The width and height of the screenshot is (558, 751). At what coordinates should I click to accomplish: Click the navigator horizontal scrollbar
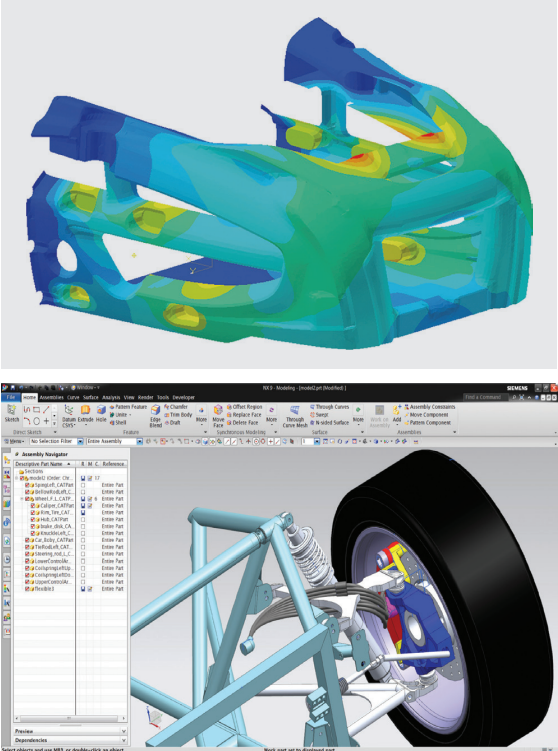click(70, 718)
